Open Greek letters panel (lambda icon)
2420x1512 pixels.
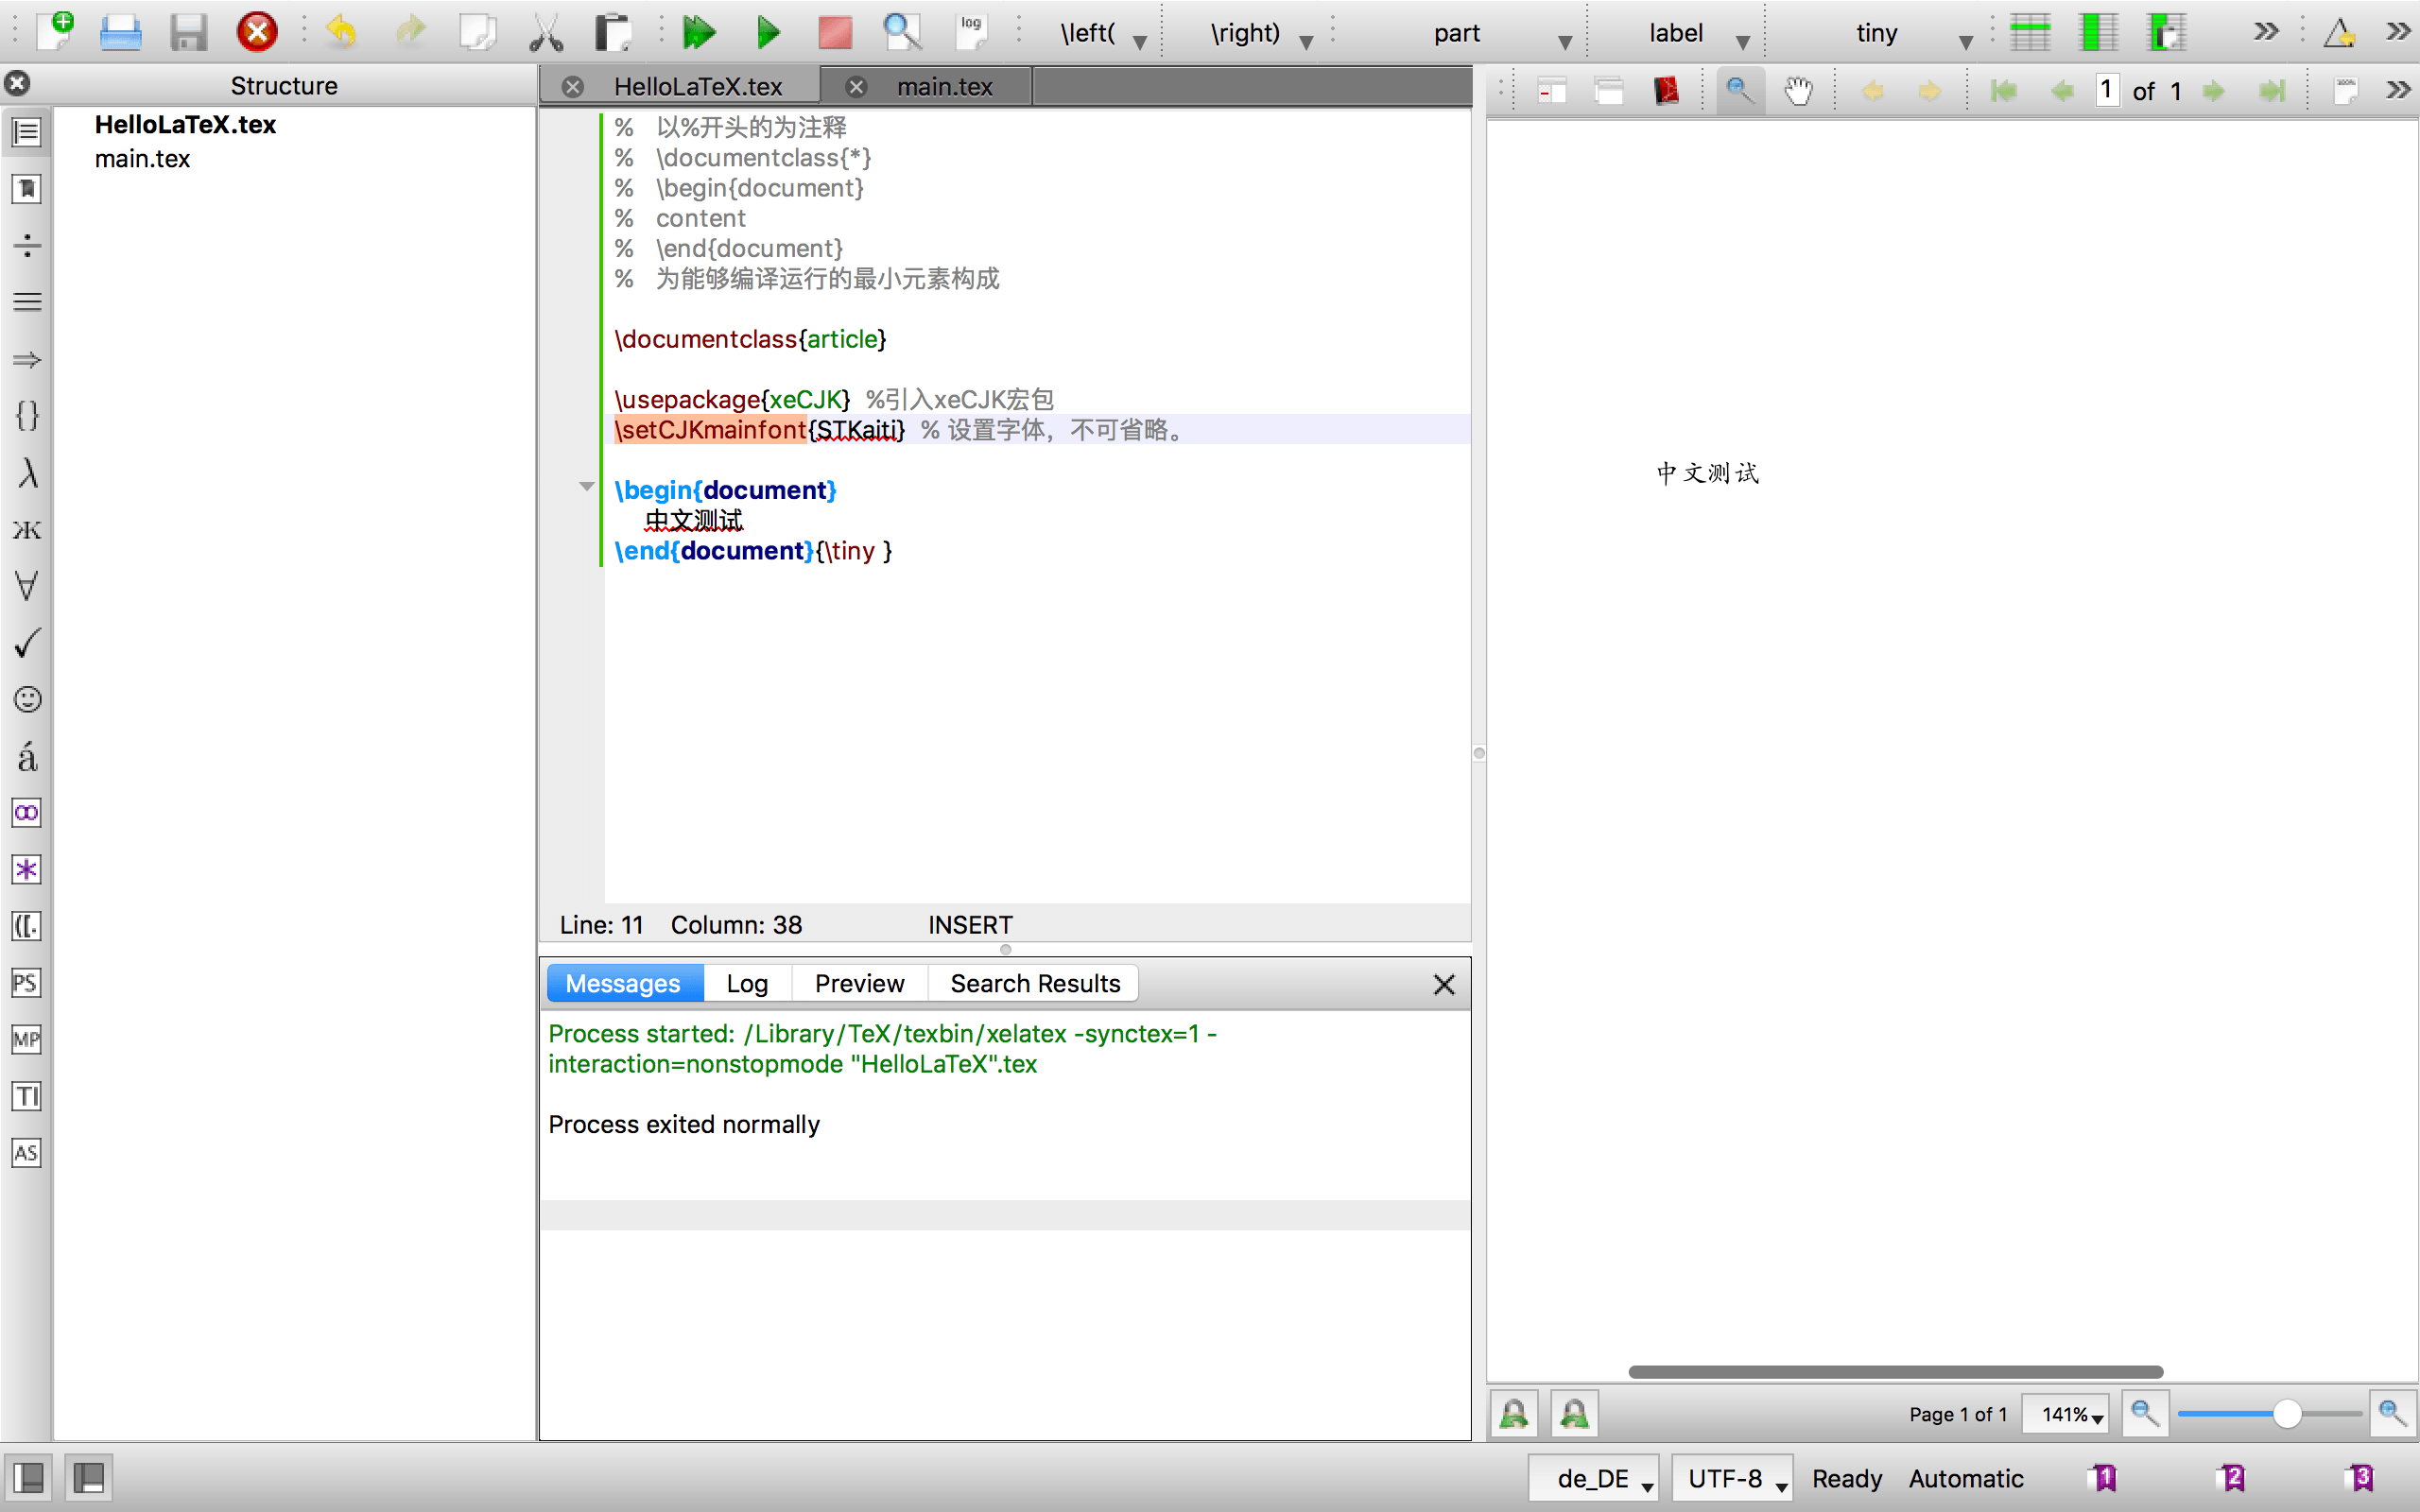27,472
